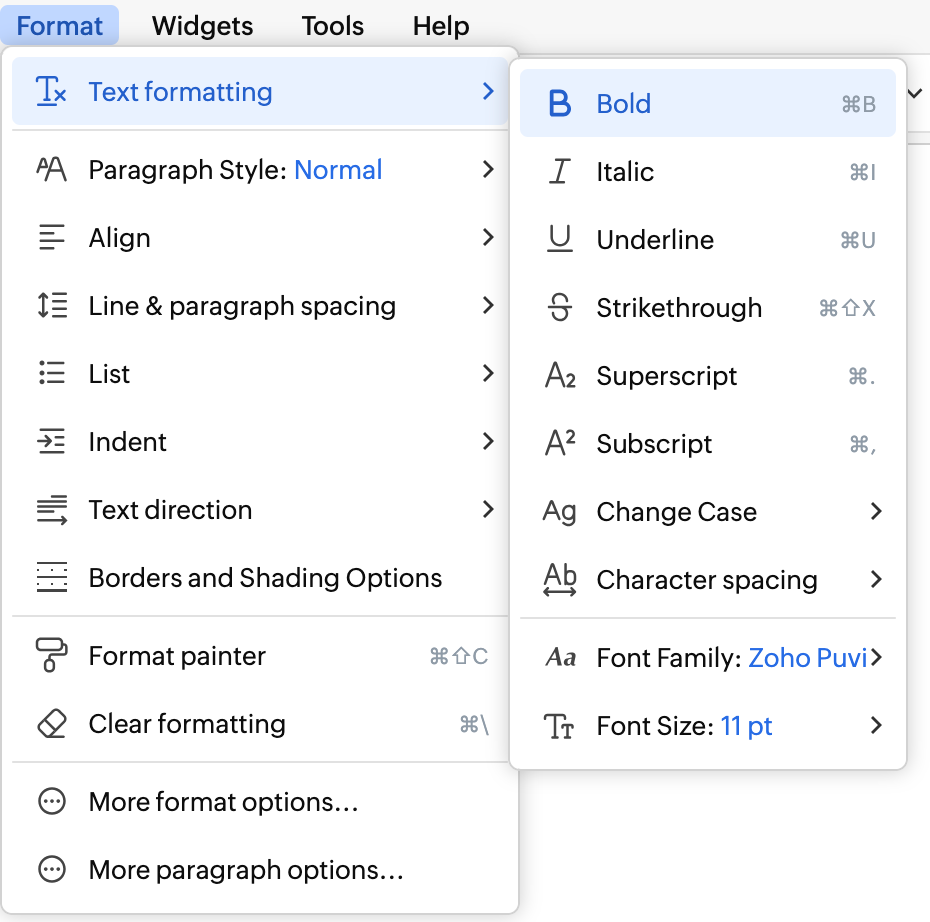Expand Font Size 11 pt chevron
Image resolution: width=930 pixels, height=922 pixels.
click(x=876, y=726)
